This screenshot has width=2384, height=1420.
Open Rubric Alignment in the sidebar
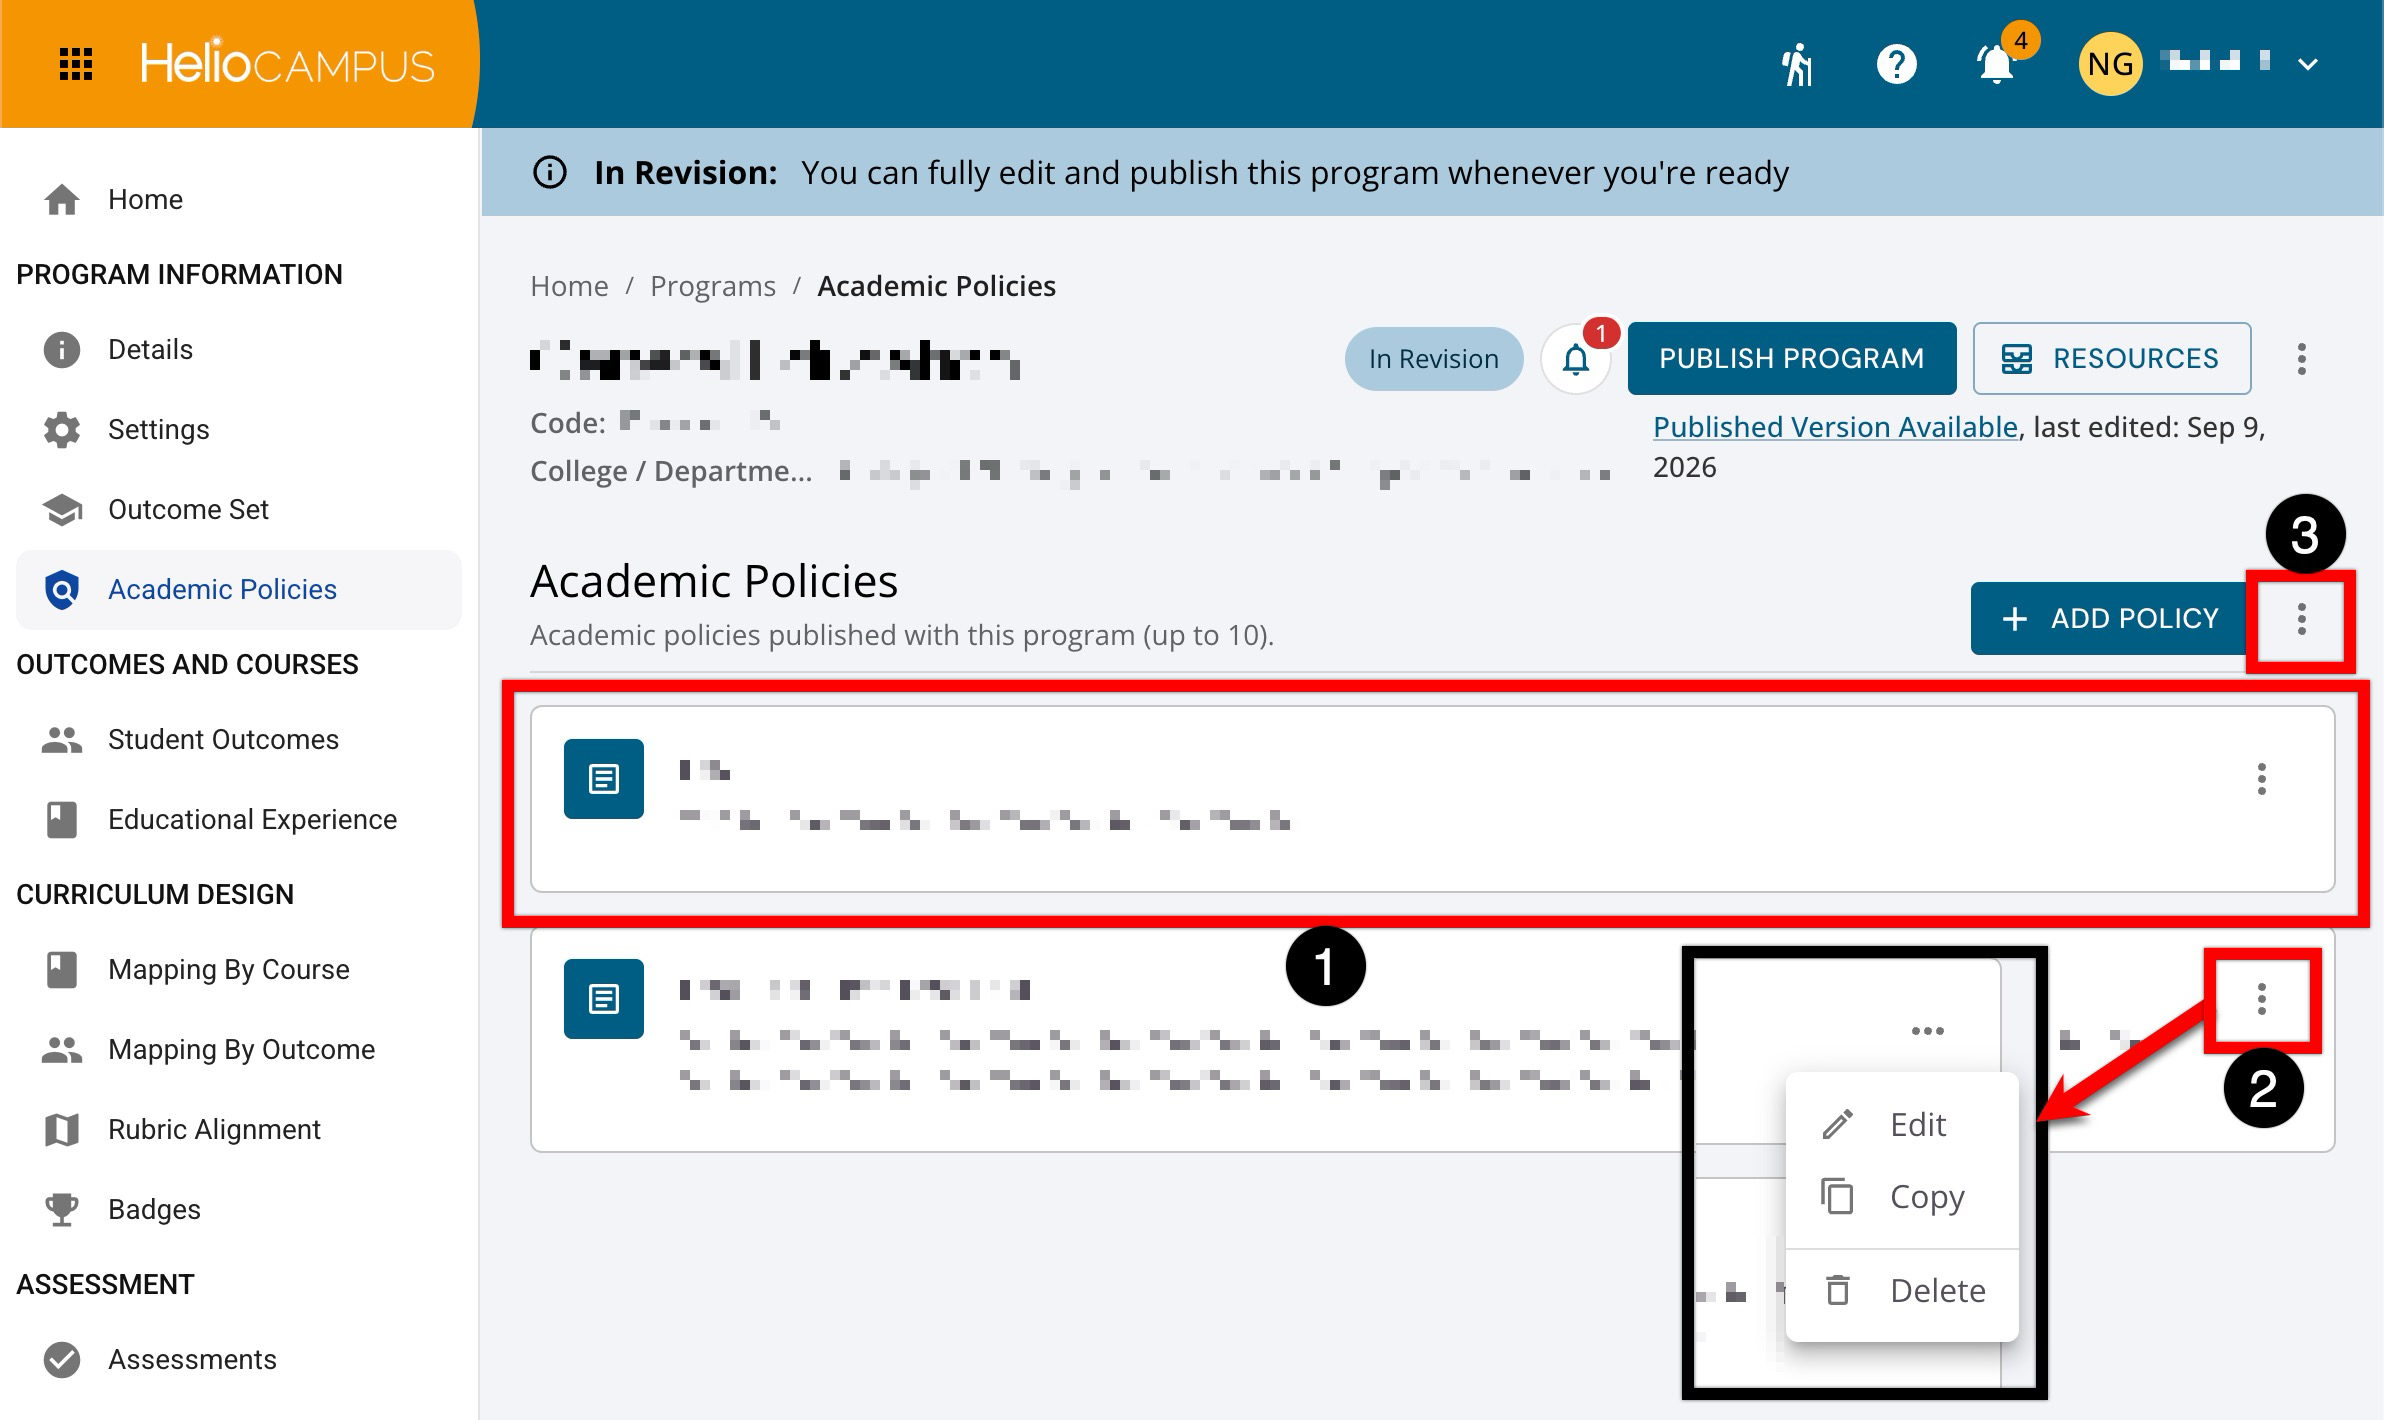[x=214, y=1129]
